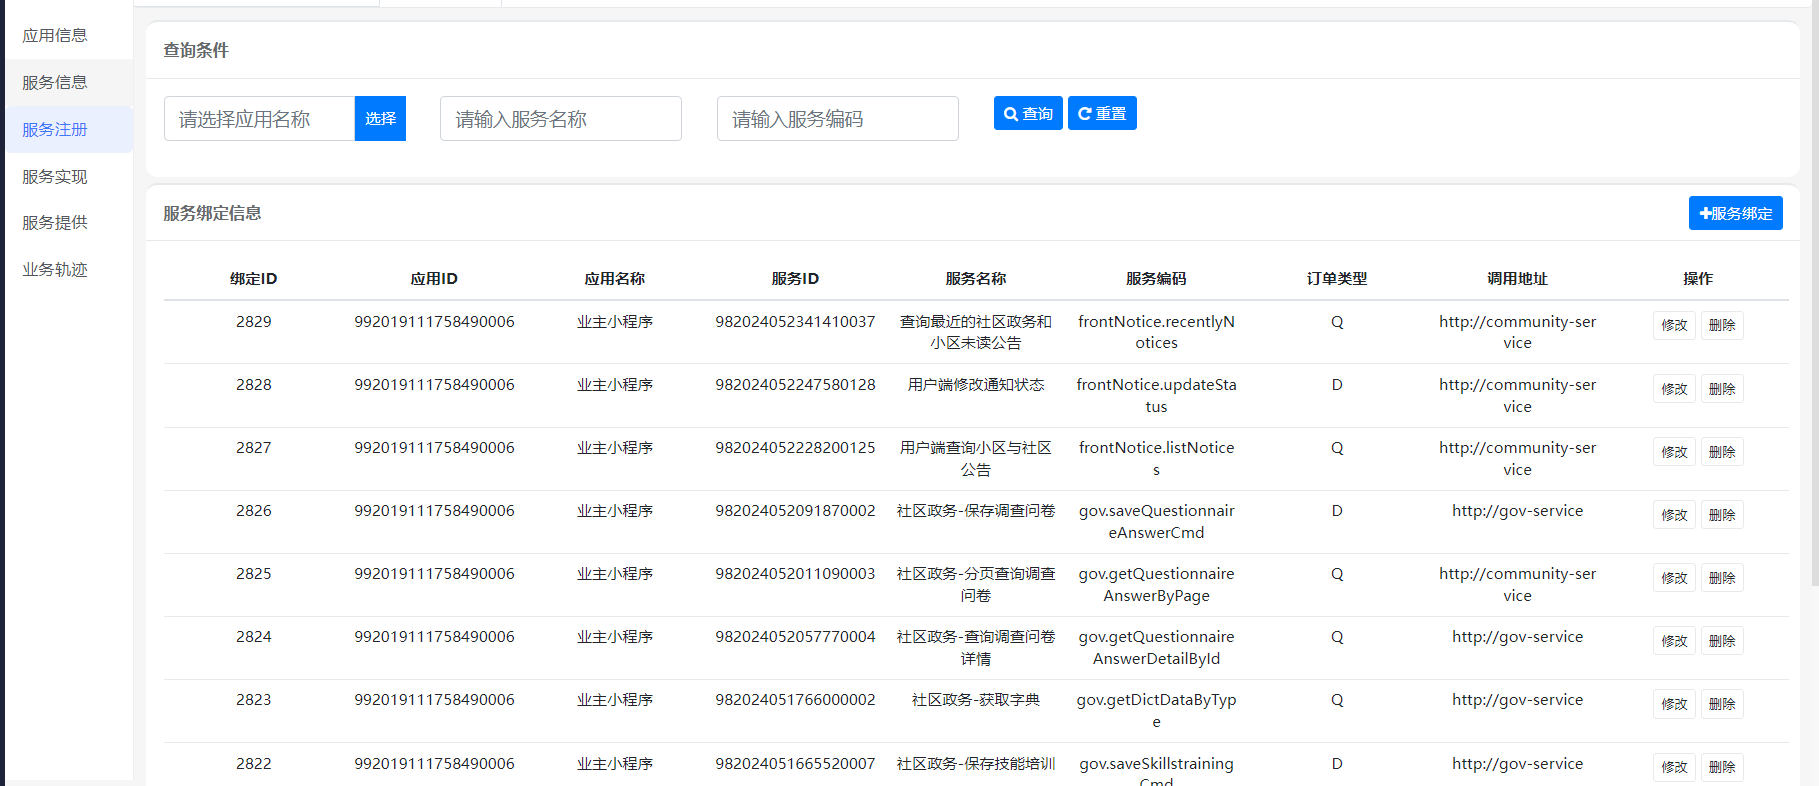Select service code gov.saveQuestionnaireAnswerCmd

tap(1156, 521)
